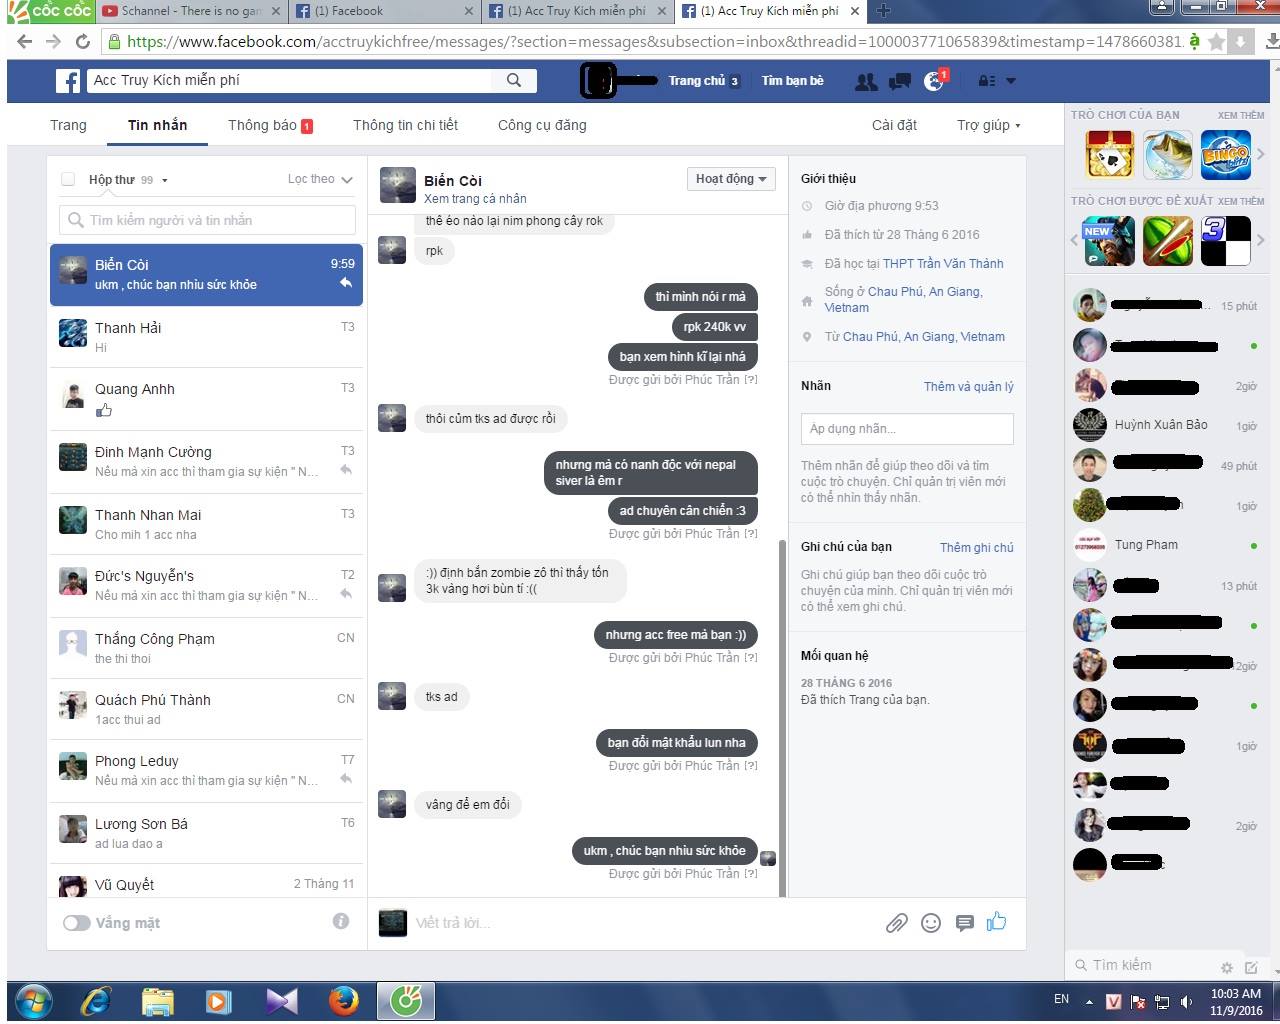The height and width of the screenshot is (1024, 1280).
Task: Open the Quang Anhh conversation
Action: (205, 398)
